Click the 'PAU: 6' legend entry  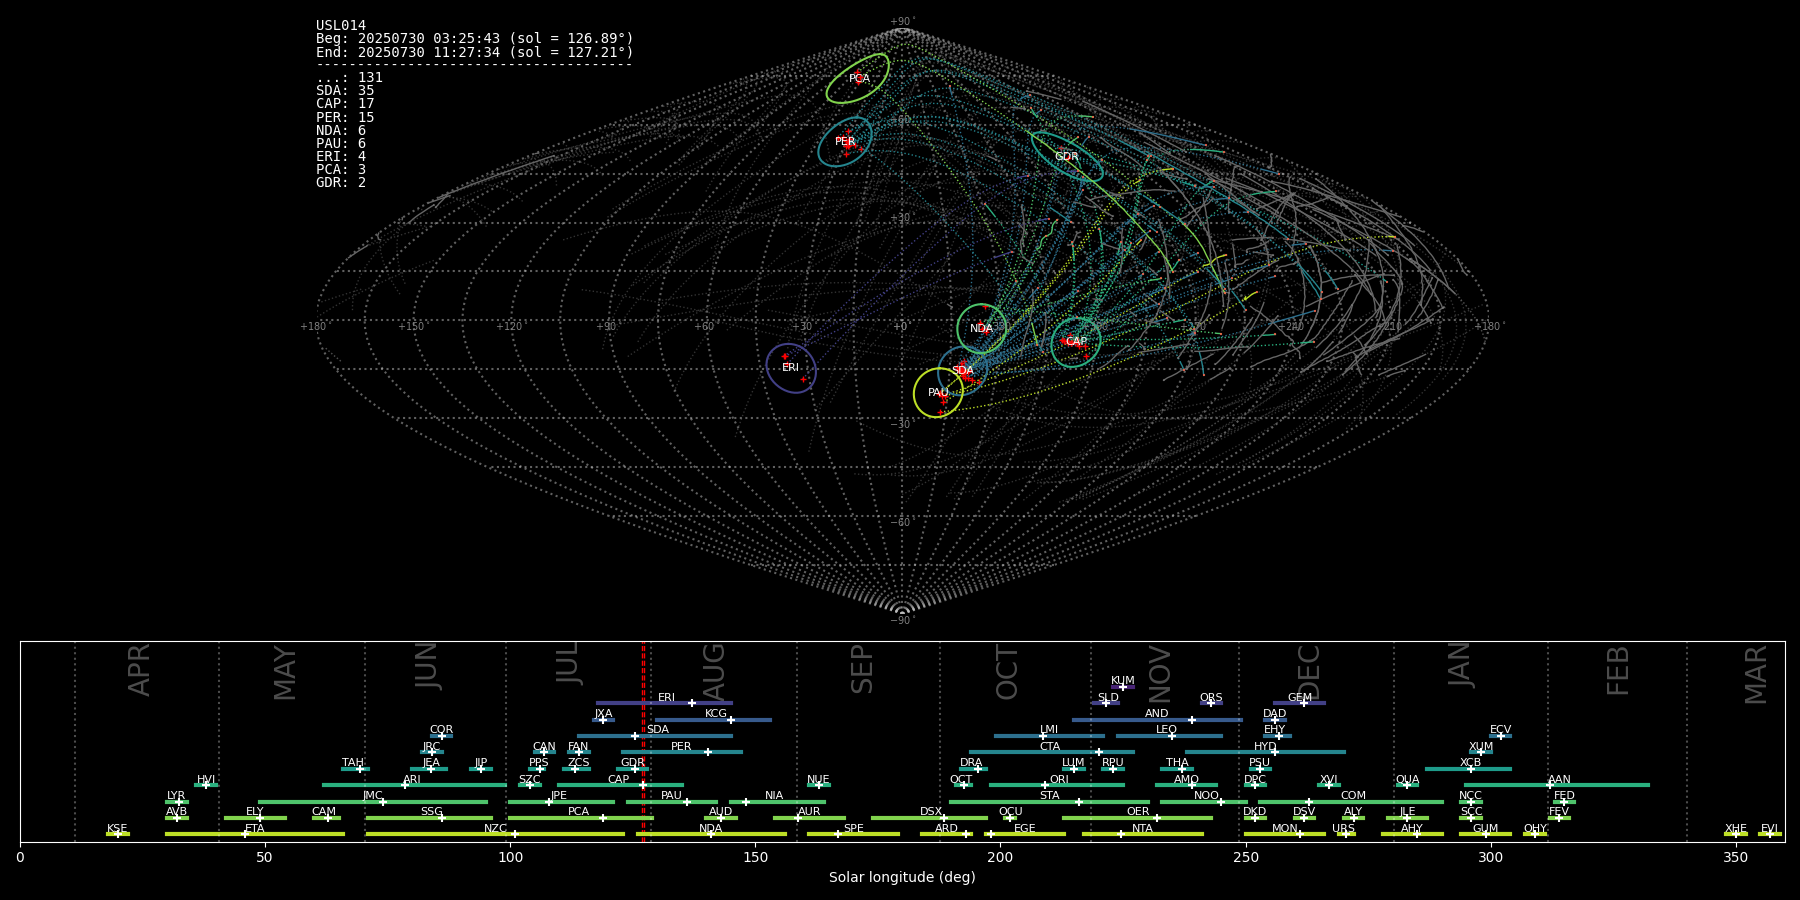coord(341,144)
